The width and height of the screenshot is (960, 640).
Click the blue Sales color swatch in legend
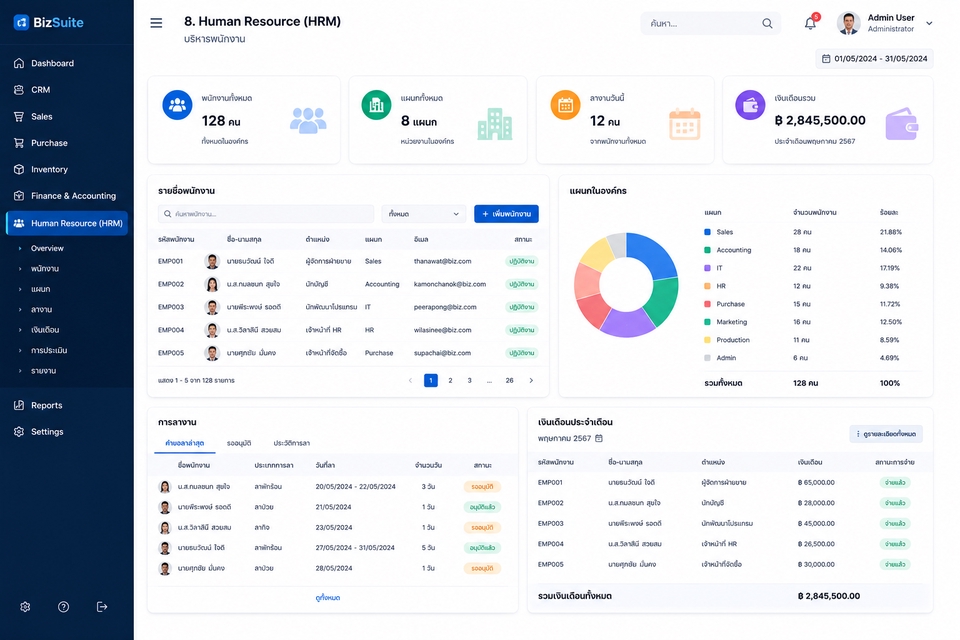tap(707, 232)
